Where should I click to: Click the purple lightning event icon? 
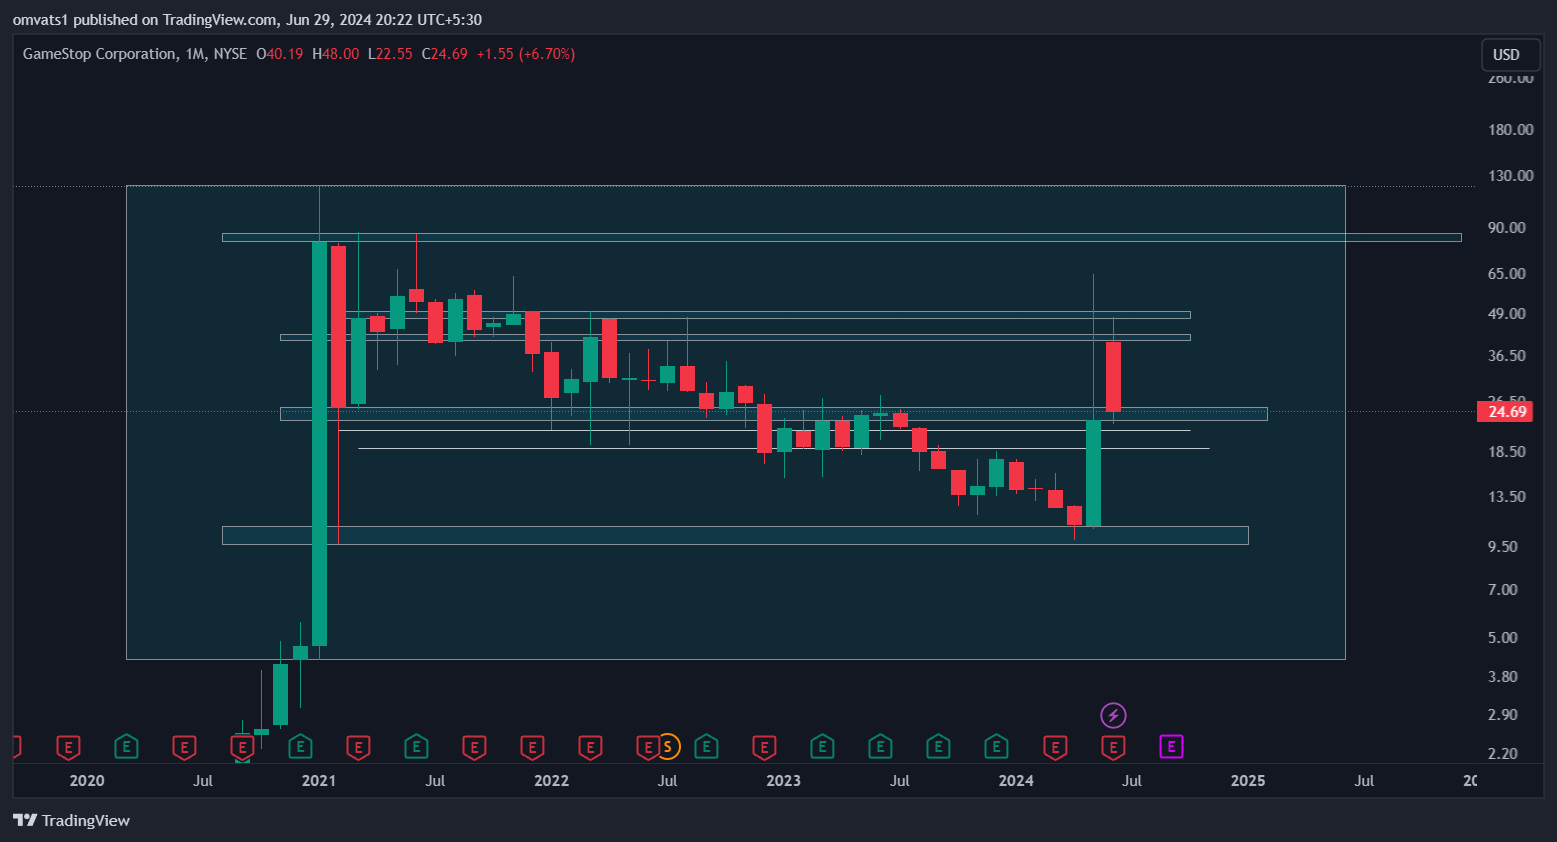(1113, 715)
